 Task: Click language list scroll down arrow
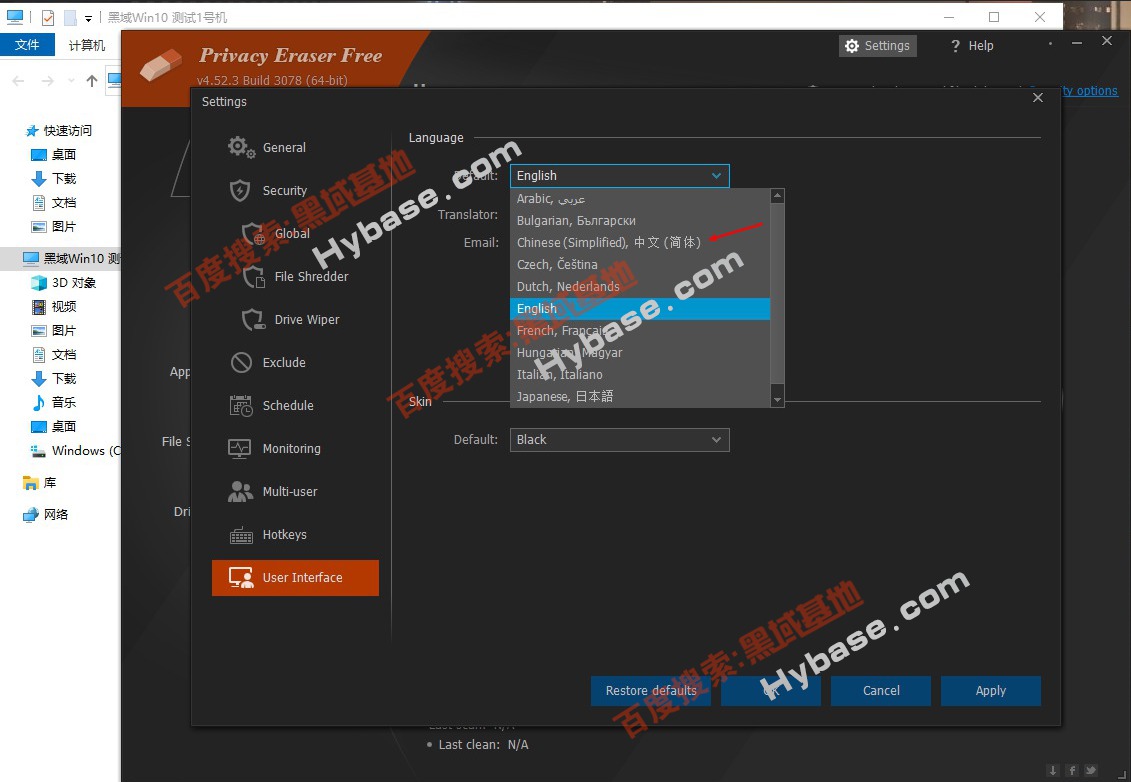coord(777,400)
